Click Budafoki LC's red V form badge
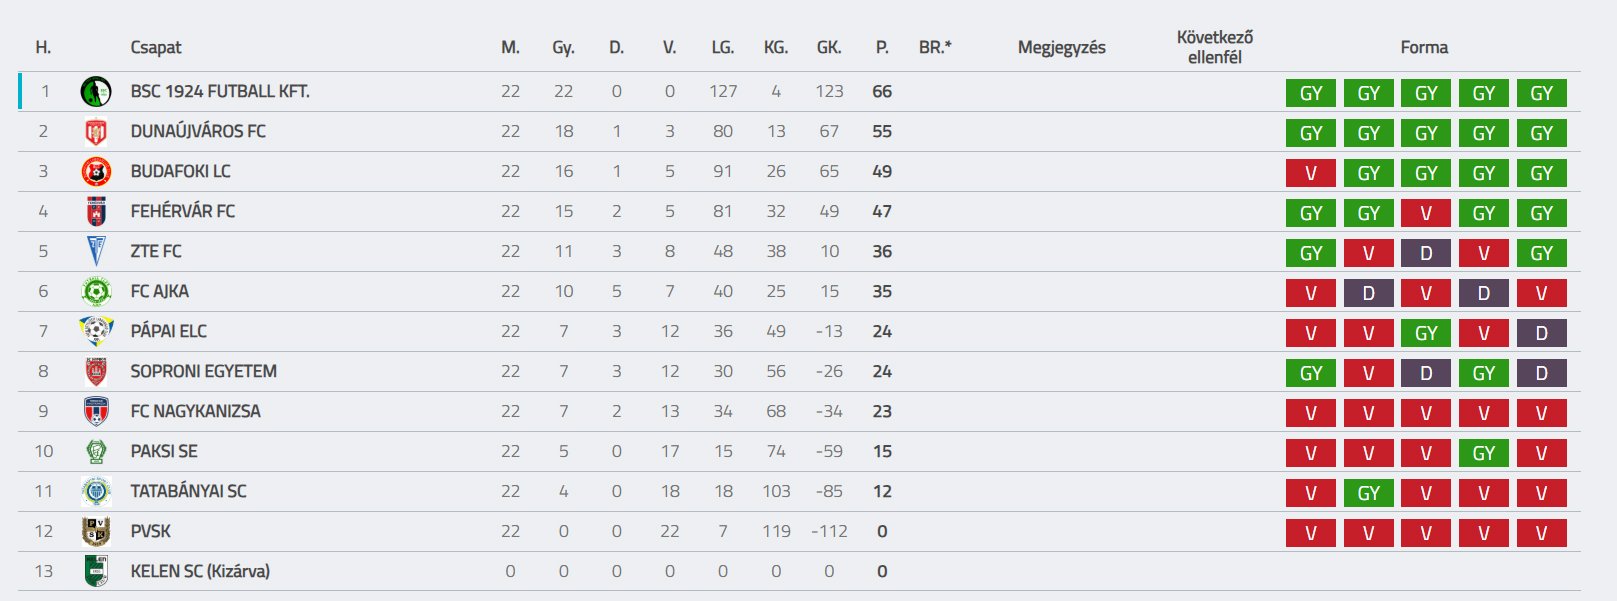Screen dimensions: 1617x601 1310,173
